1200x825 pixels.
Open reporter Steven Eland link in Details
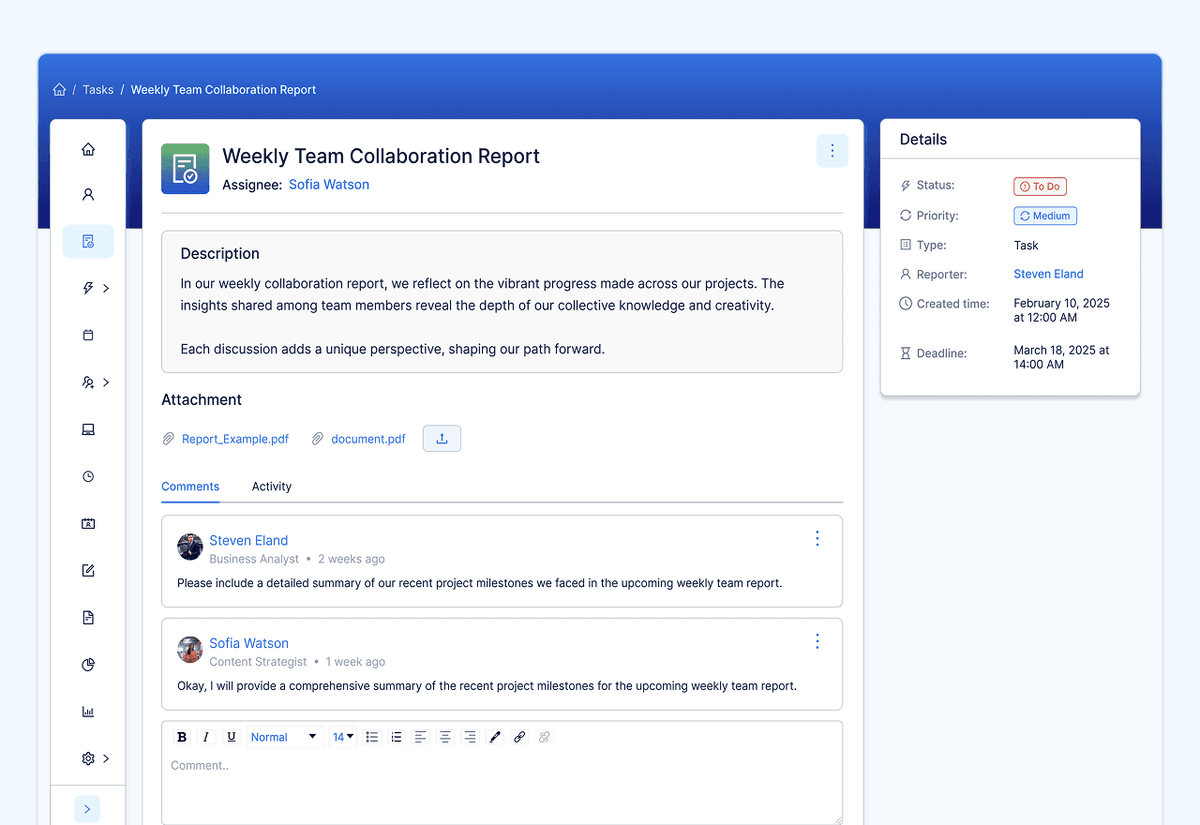point(1048,274)
